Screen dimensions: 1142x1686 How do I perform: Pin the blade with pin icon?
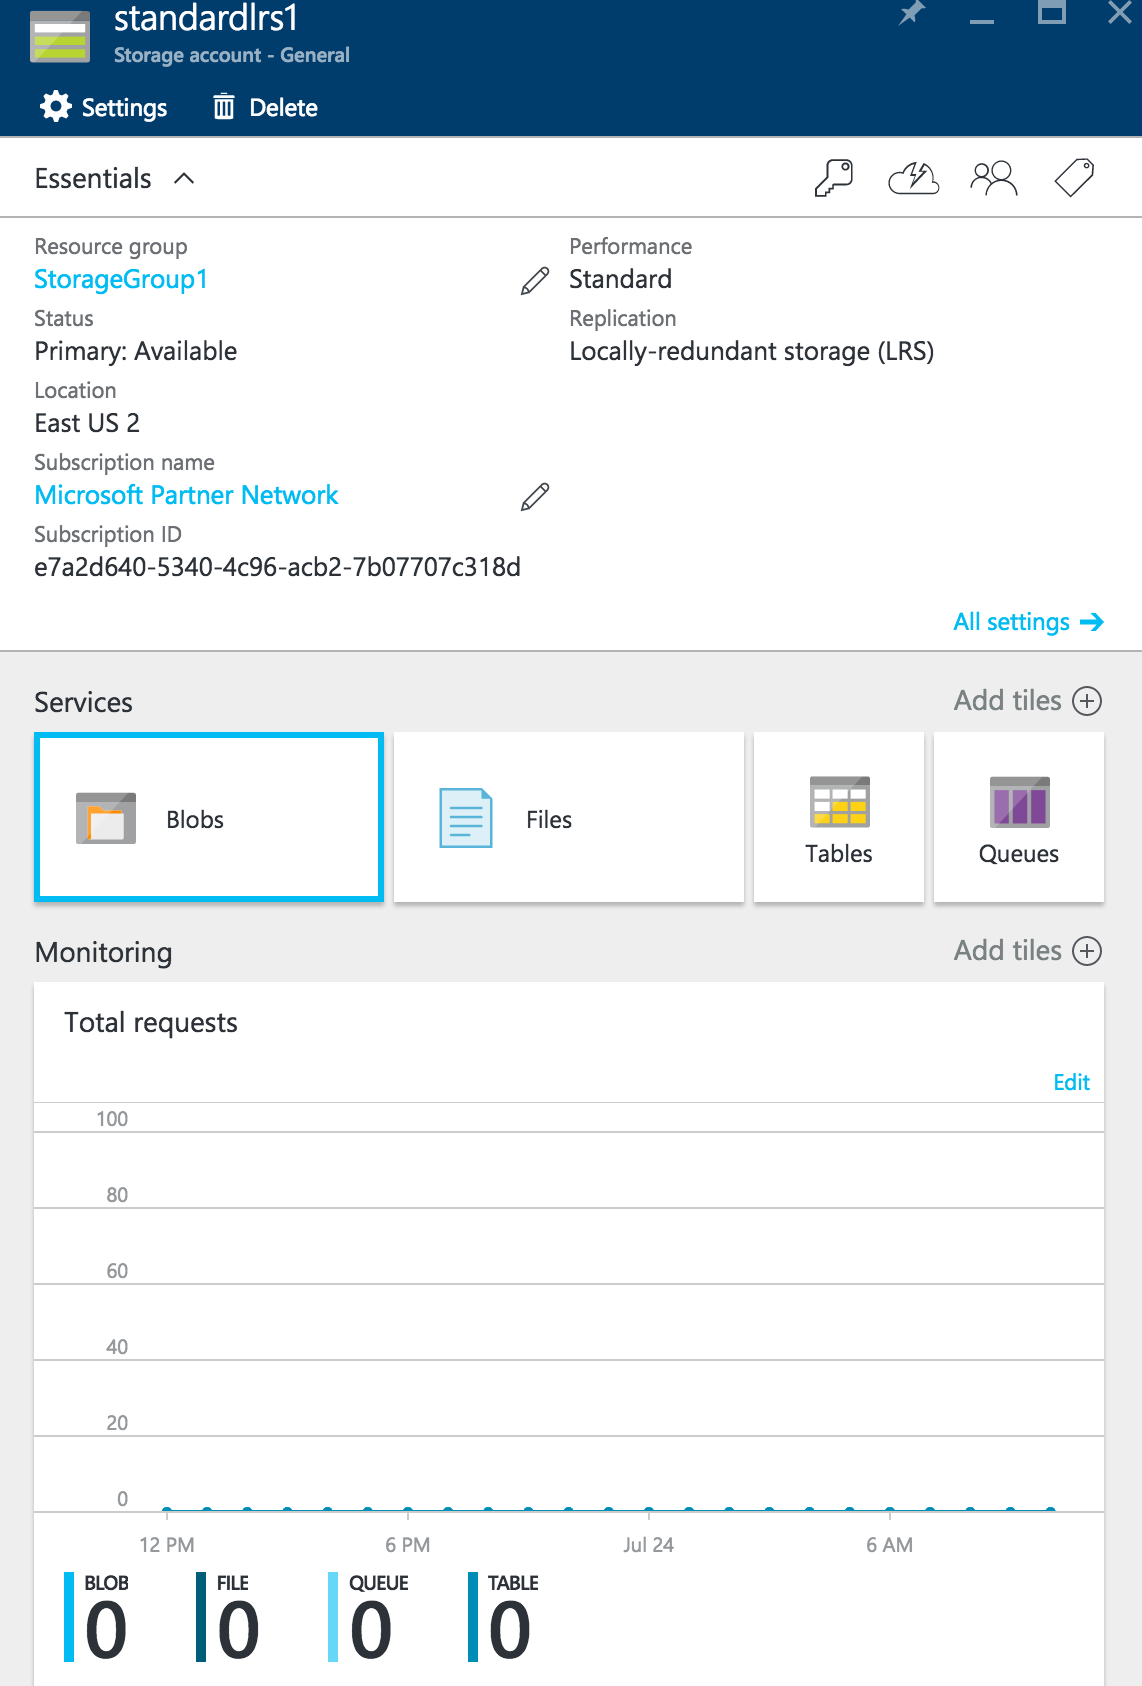coord(912,14)
